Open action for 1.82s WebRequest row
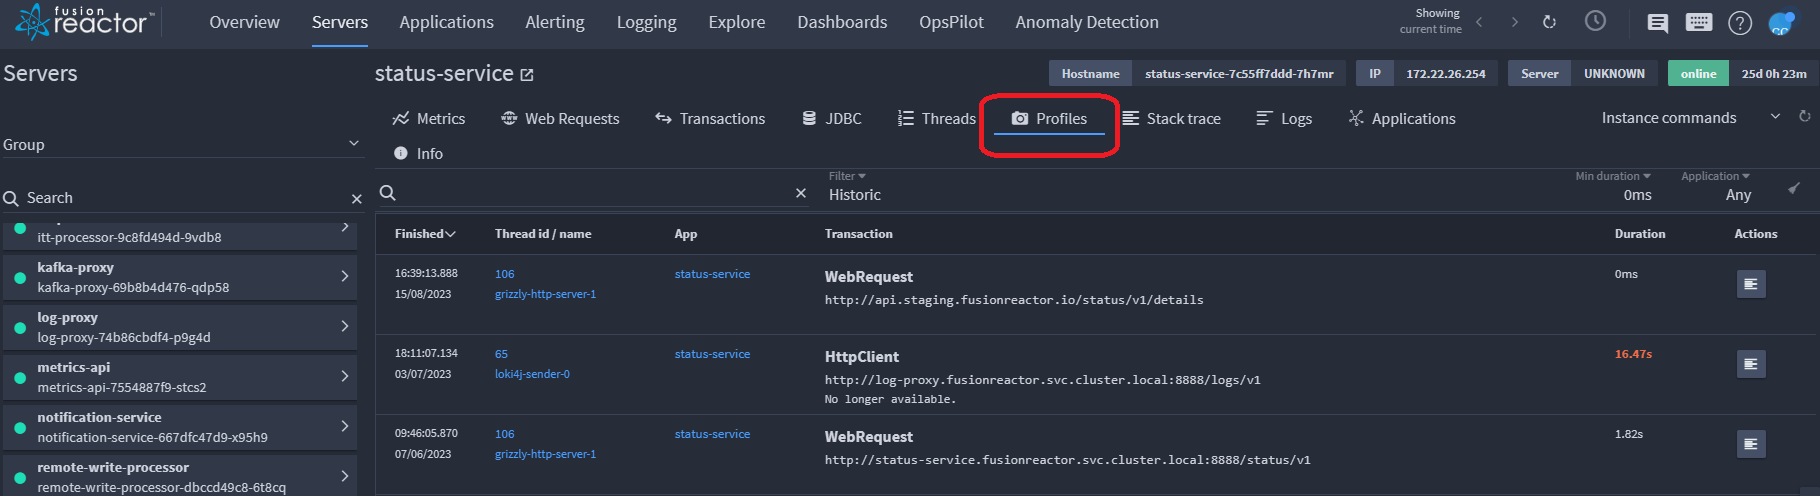This screenshot has height=496, width=1820. (x=1751, y=444)
